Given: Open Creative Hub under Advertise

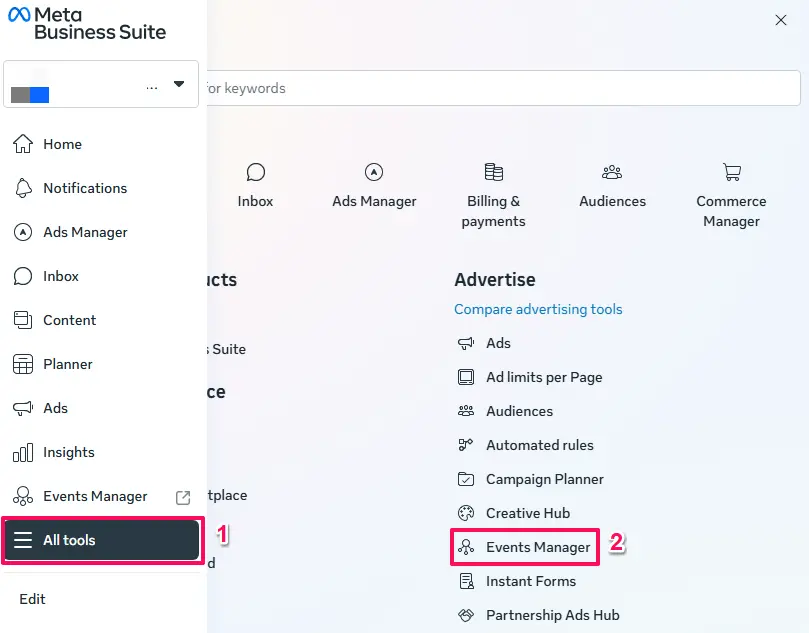Looking at the screenshot, I should [527, 513].
